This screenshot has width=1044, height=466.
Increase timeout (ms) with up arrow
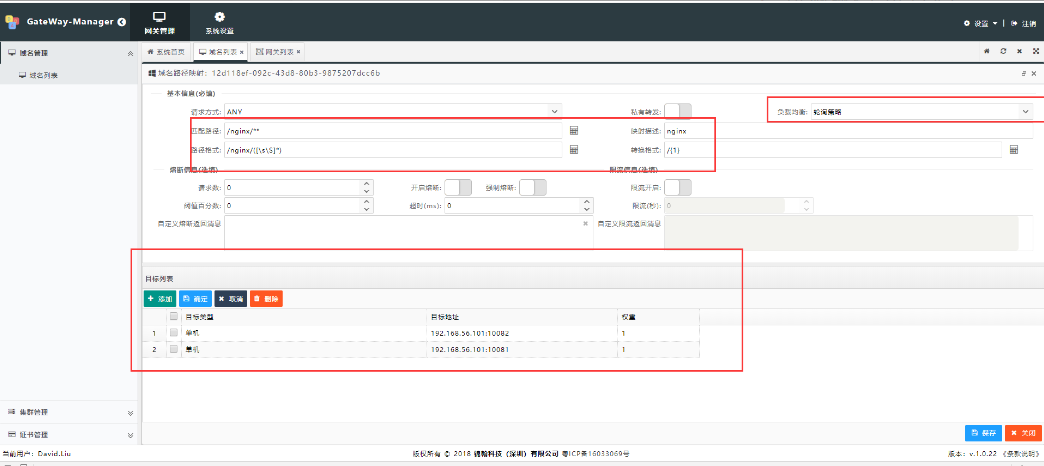[x=587, y=202]
